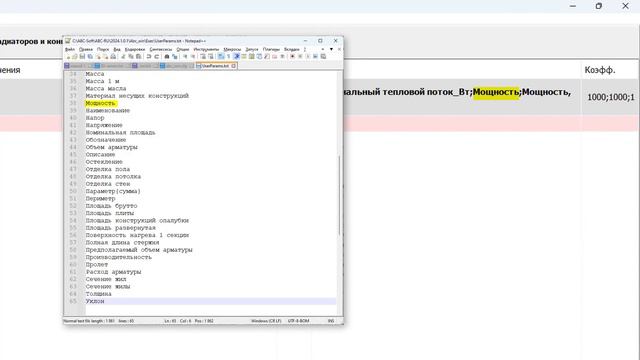The width and height of the screenshot is (640, 360).
Task: Click the stop macro recording icon
Action: point(300,56)
